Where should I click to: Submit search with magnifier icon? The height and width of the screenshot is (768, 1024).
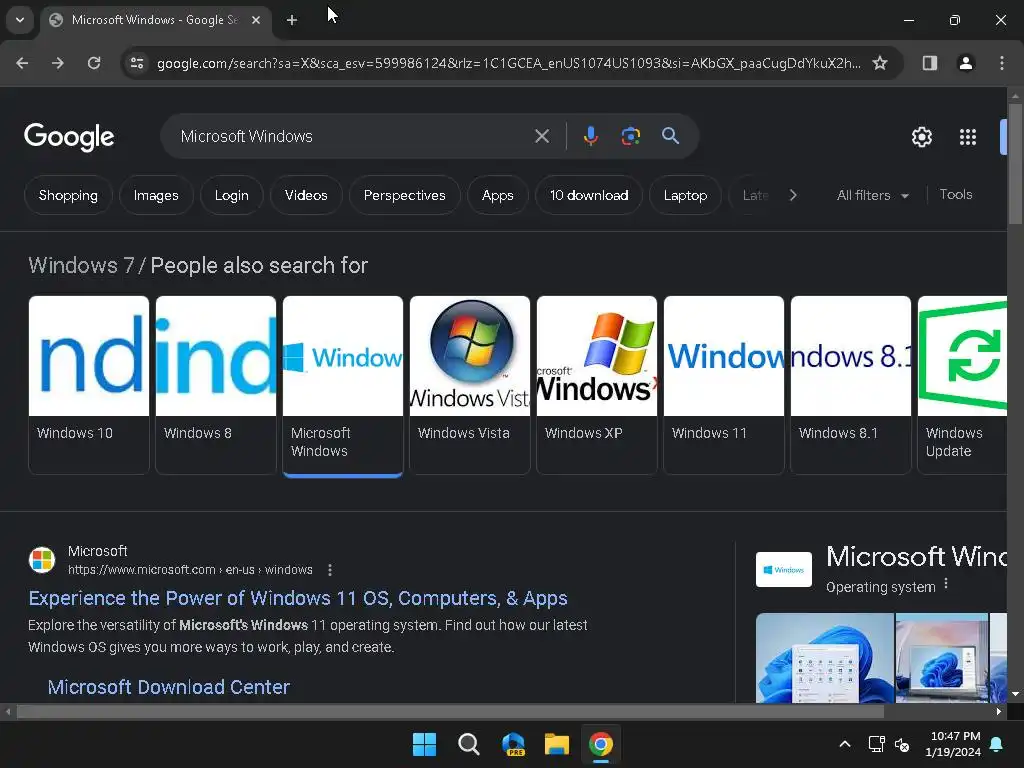(671, 136)
